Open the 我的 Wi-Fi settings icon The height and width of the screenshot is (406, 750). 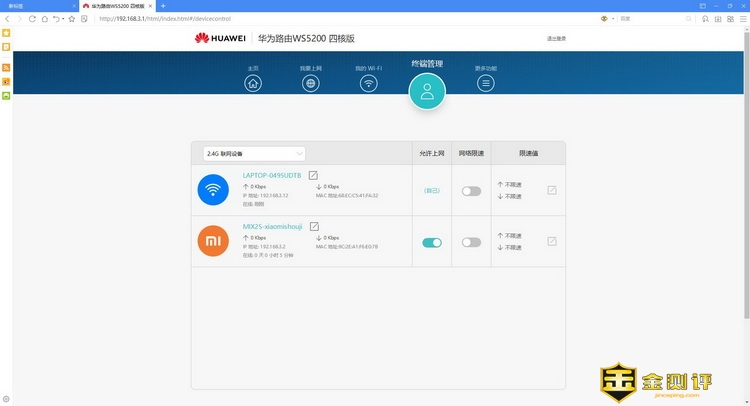tap(369, 83)
